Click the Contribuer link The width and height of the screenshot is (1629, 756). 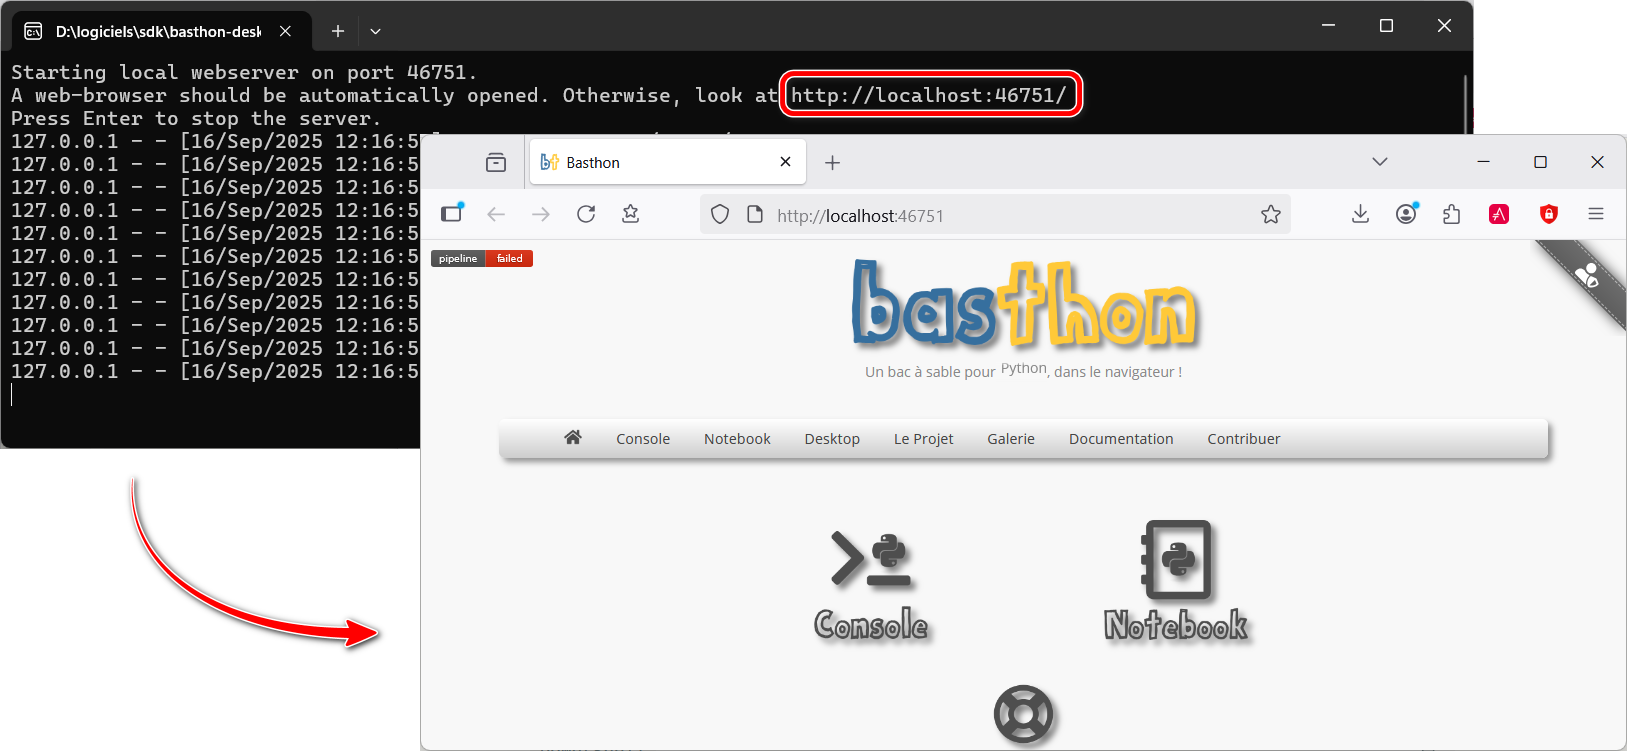coord(1243,439)
